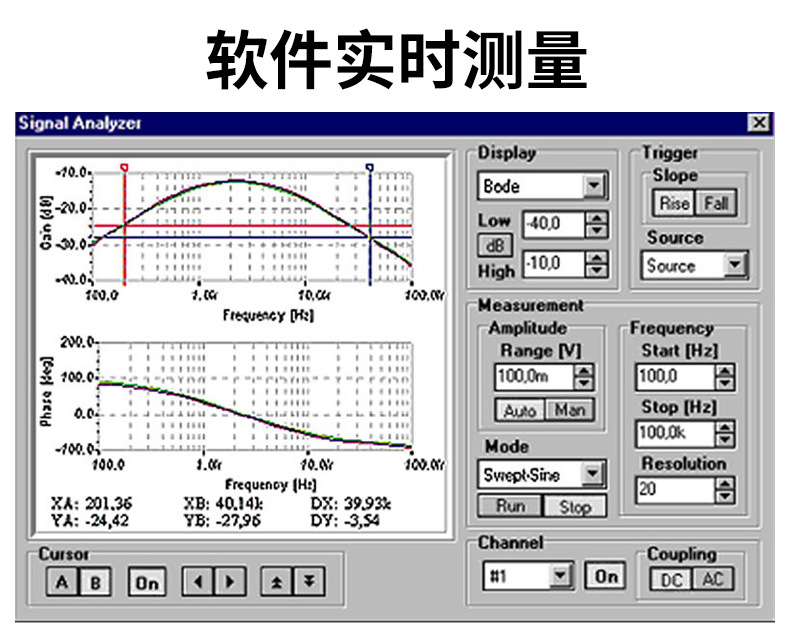Select DC coupling
Image resolution: width=790 pixels, height=637 pixels.
point(671,579)
